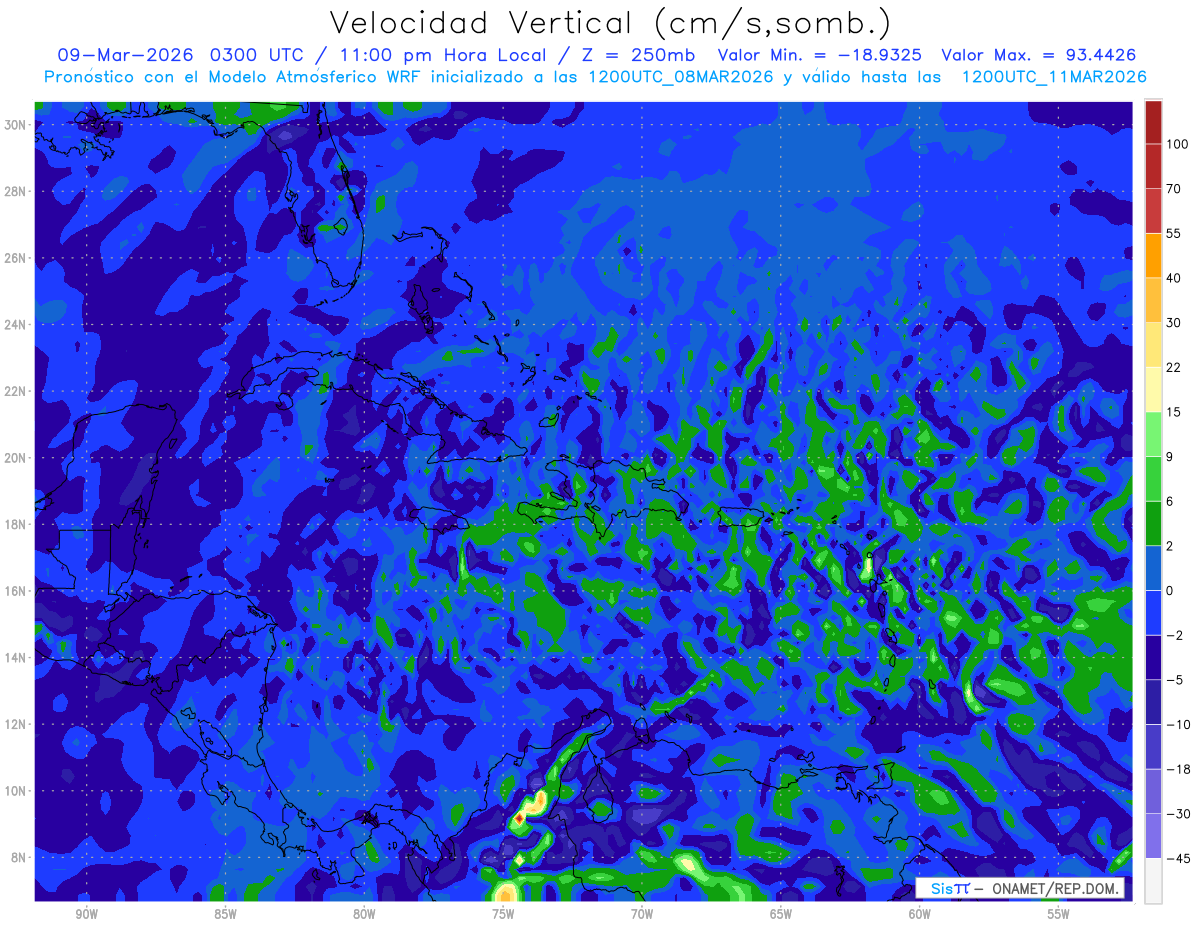The image size is (1200, 927).
Task: Click the '26N' latitude axis label
Action: (15, 258)
